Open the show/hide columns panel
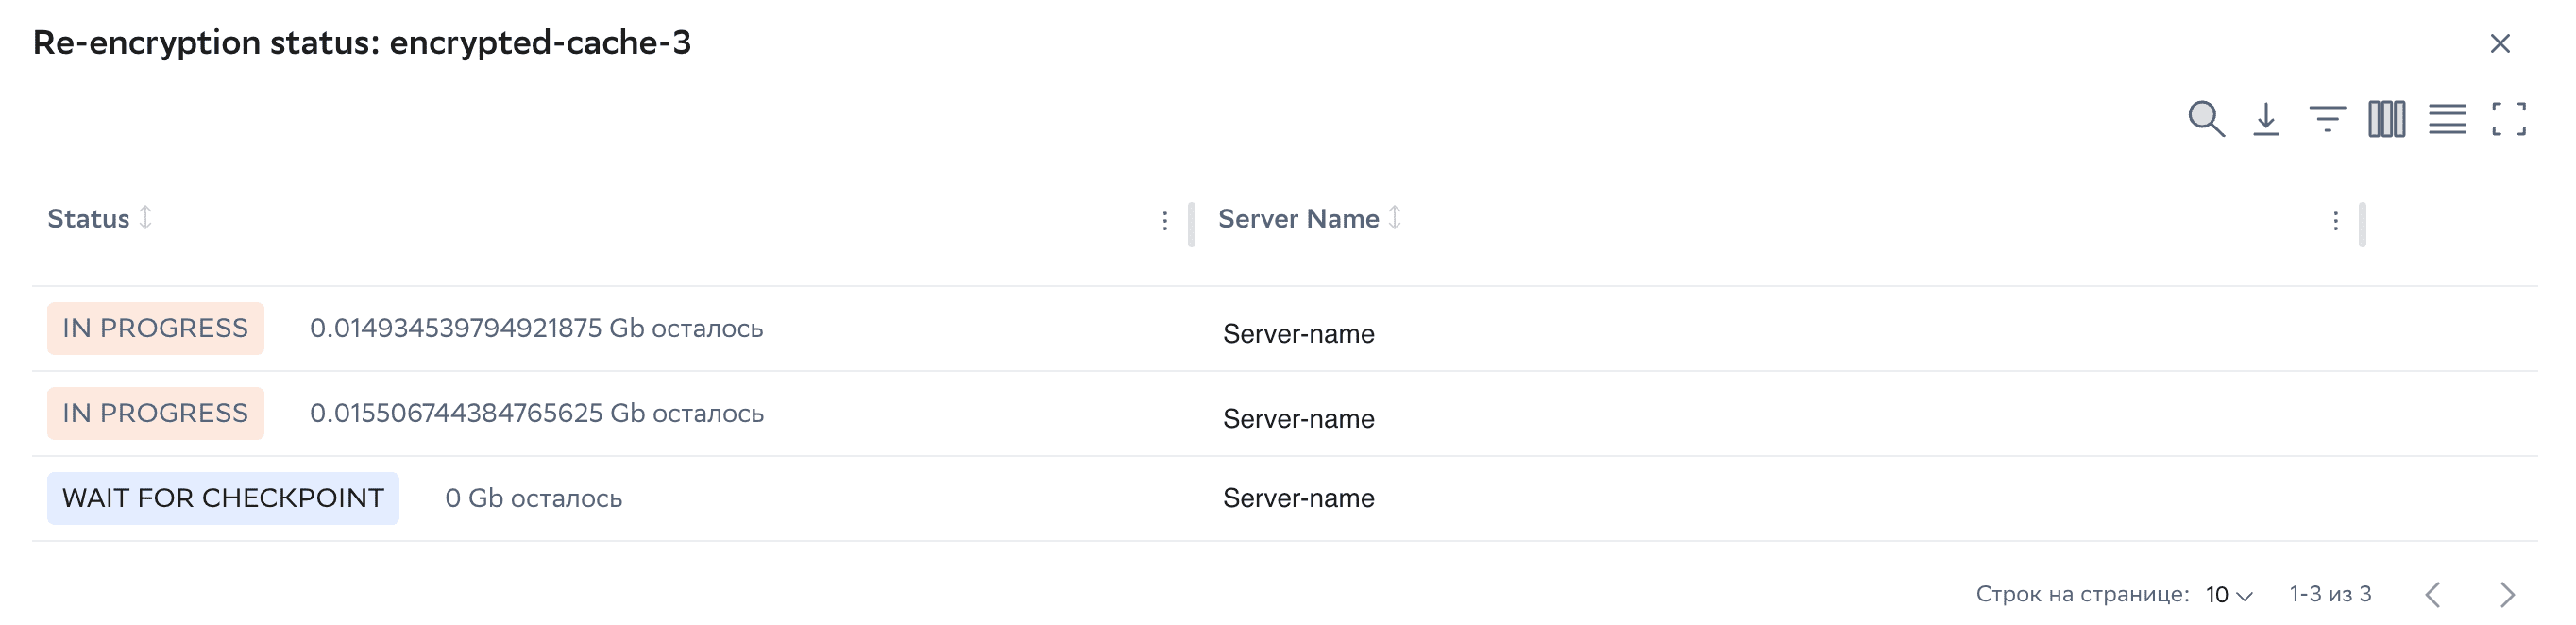 (x=2387, y=119)
